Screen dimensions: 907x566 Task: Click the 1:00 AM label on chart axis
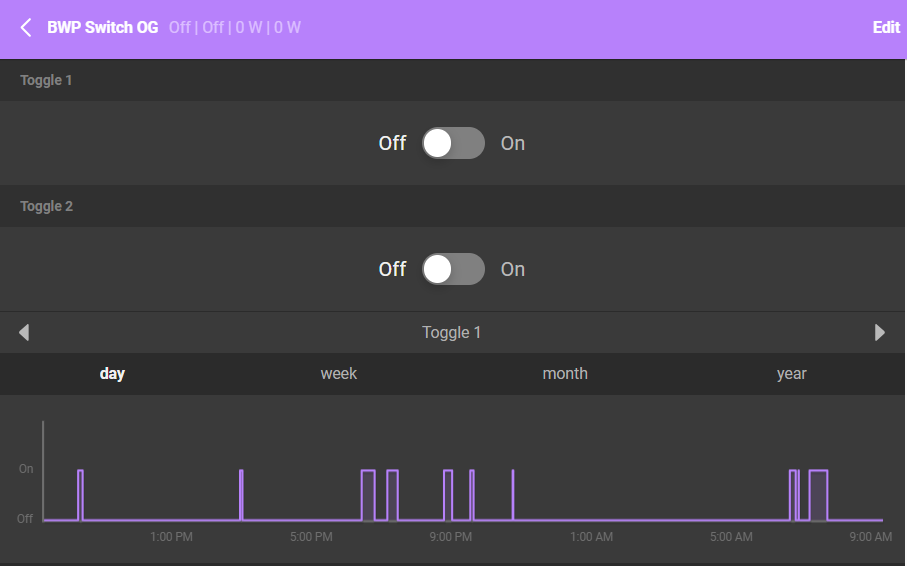click(x=592, y=537)
